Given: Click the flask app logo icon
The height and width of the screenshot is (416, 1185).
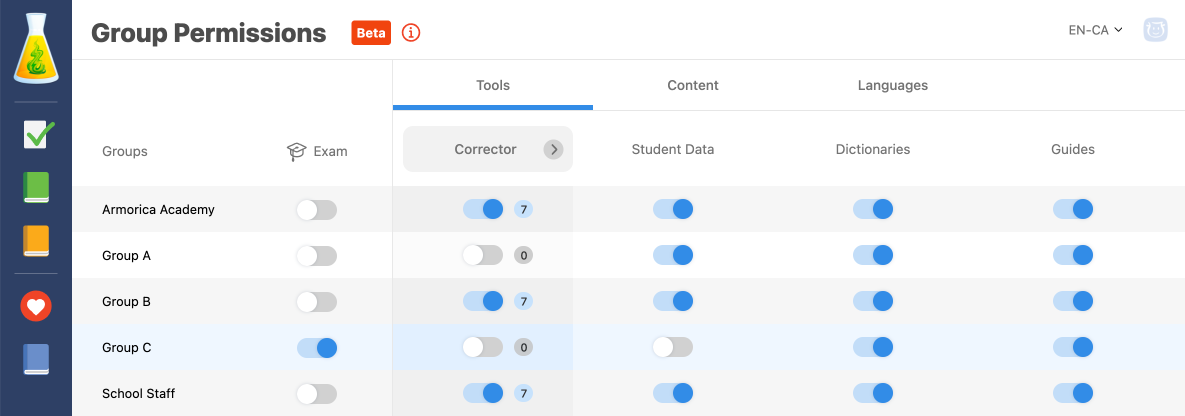Looking at the screenshot, I should (36, 48).
